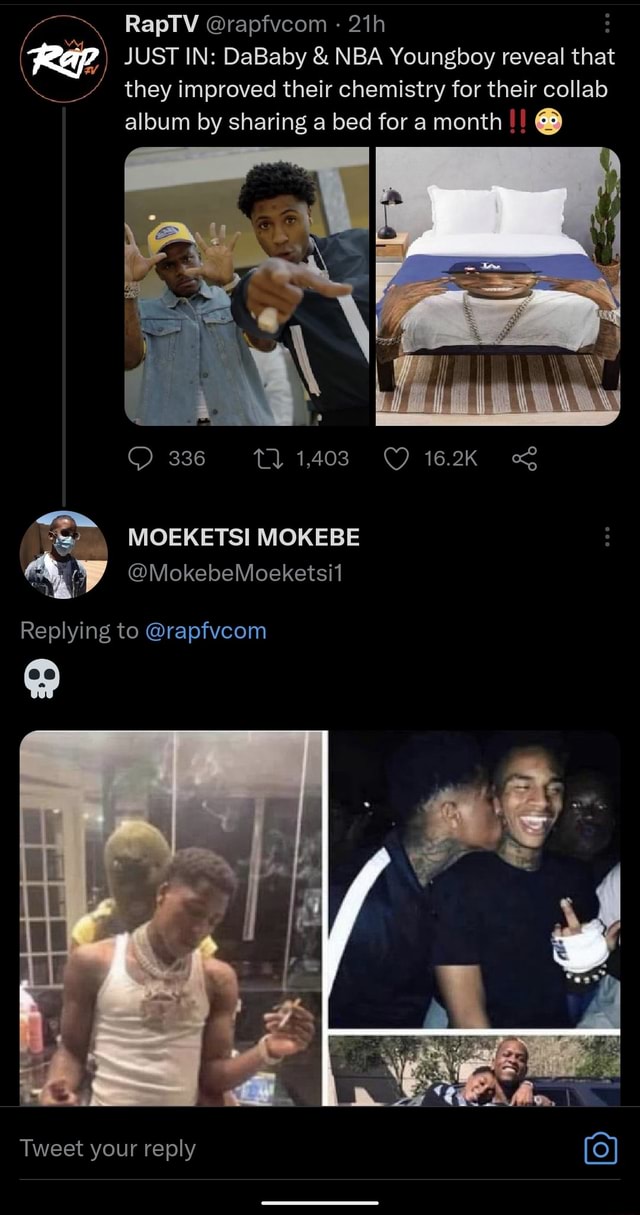This screenshot has height=1215, width=640.
Task: Open the cheek kiss reply photo
Action: tap(475, 879)
